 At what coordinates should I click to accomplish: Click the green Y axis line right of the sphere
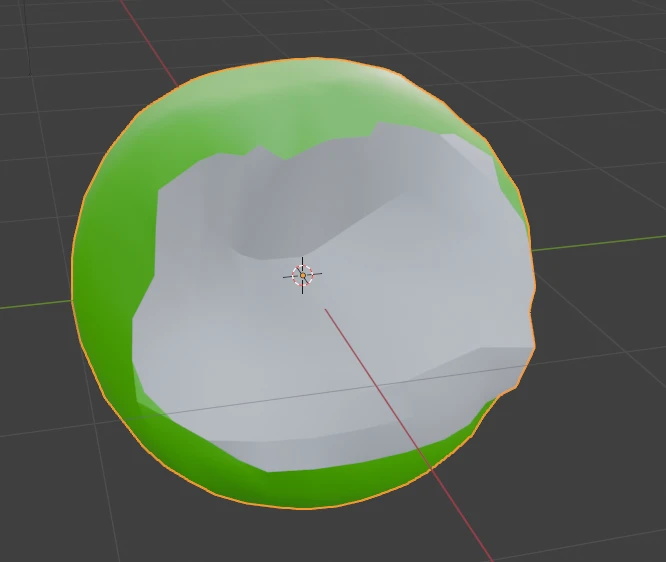coord(600,243)
